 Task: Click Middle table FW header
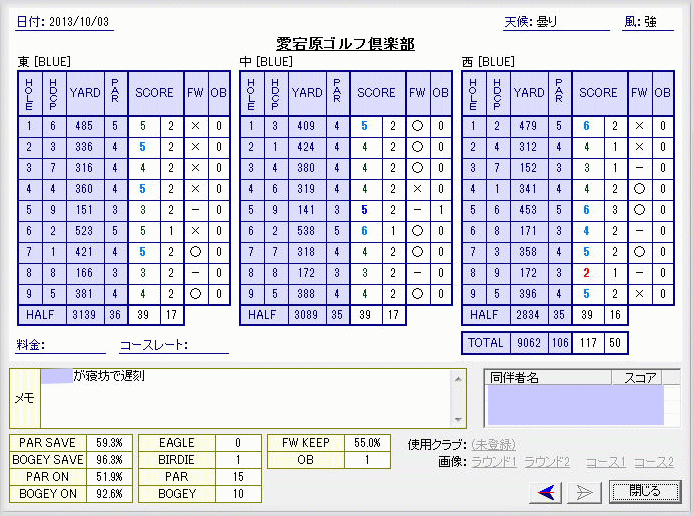(x=417, y=93)
